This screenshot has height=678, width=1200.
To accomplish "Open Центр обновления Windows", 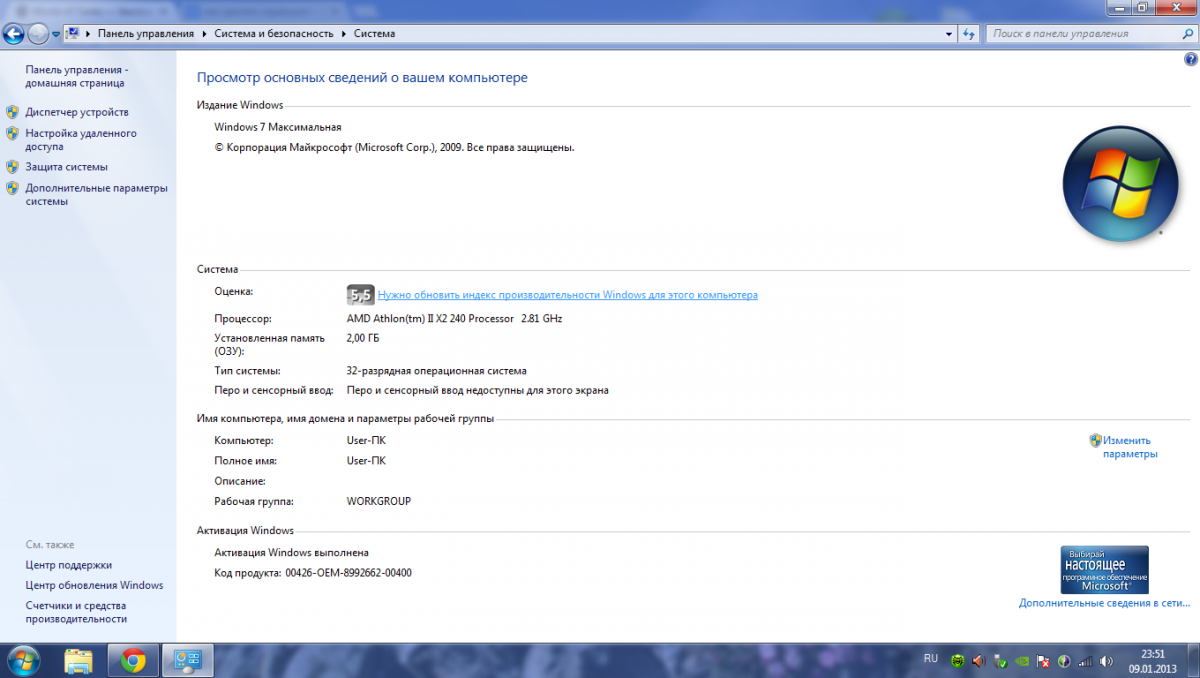I will click(x=94, y=585).
